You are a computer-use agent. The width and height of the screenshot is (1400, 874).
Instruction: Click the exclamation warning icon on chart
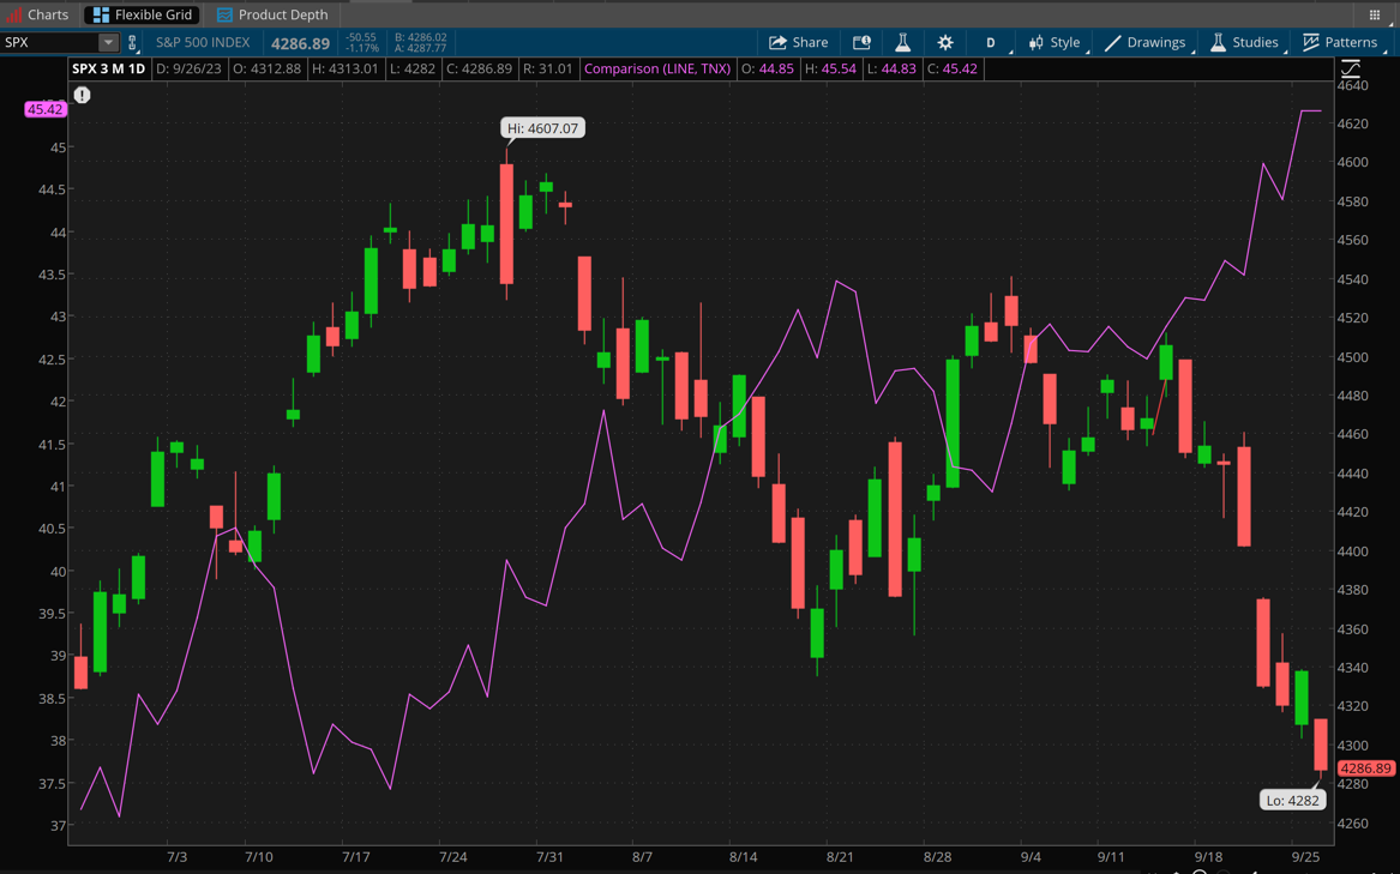82,95
